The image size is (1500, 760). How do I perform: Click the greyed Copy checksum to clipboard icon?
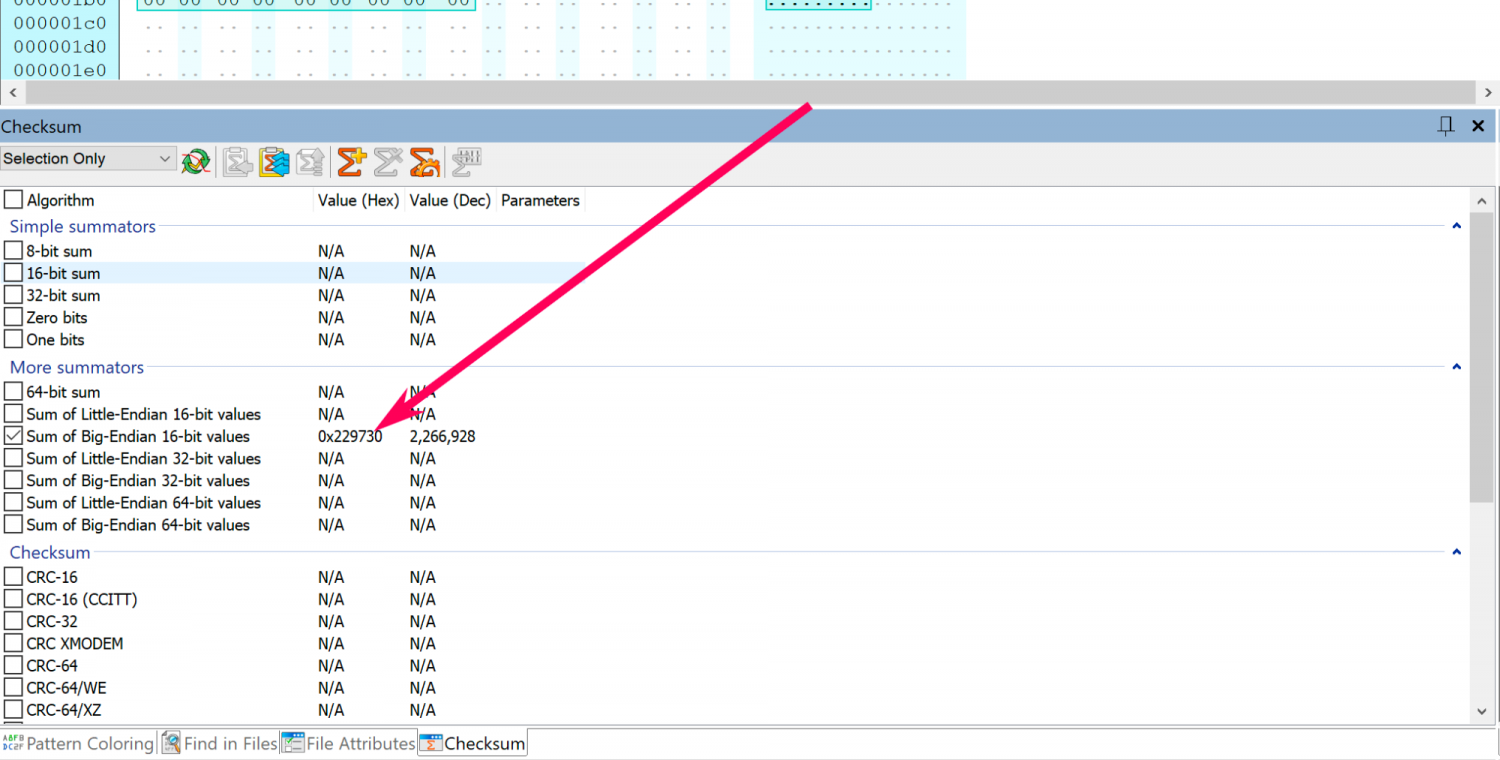238,160
